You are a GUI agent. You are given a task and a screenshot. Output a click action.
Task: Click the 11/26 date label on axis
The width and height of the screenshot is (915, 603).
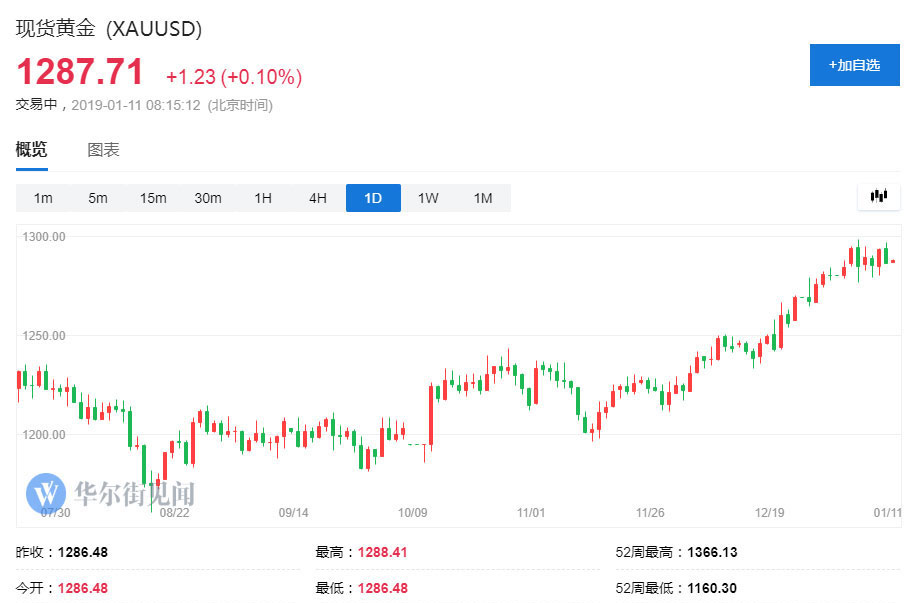[x=650, y=512]
